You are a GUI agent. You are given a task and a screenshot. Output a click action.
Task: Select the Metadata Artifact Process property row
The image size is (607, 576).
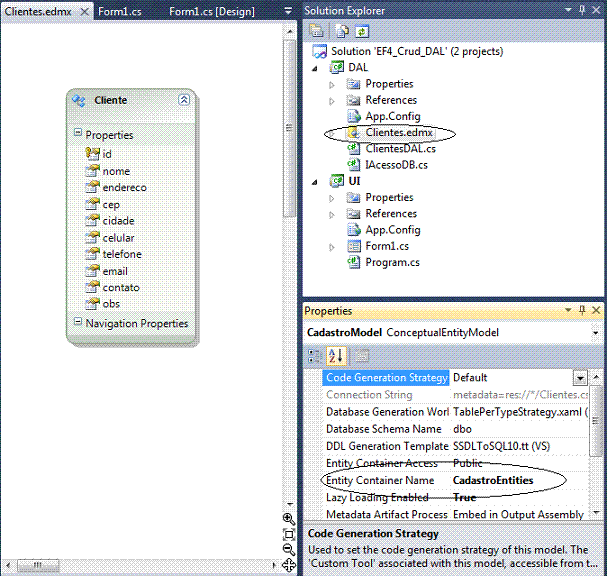coord(455,514)
